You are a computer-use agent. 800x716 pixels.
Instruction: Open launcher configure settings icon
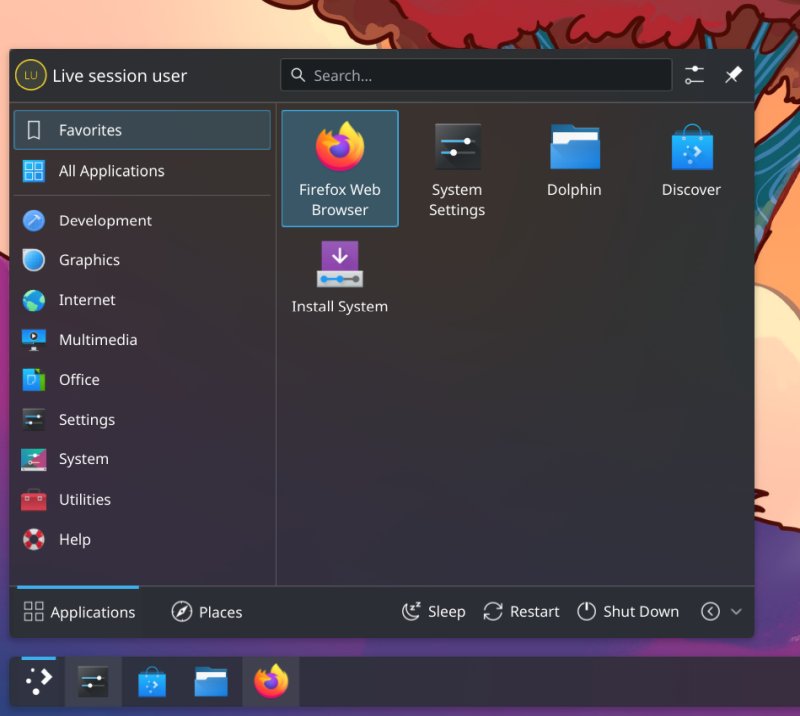pos(694,75)
